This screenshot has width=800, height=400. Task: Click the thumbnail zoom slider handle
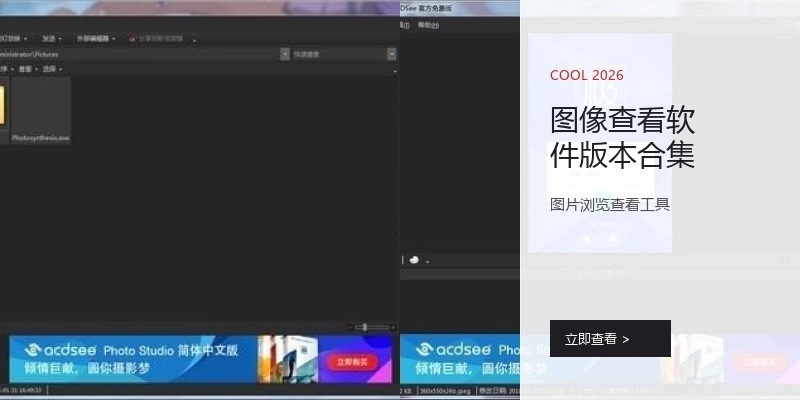(x=364, y=327)
